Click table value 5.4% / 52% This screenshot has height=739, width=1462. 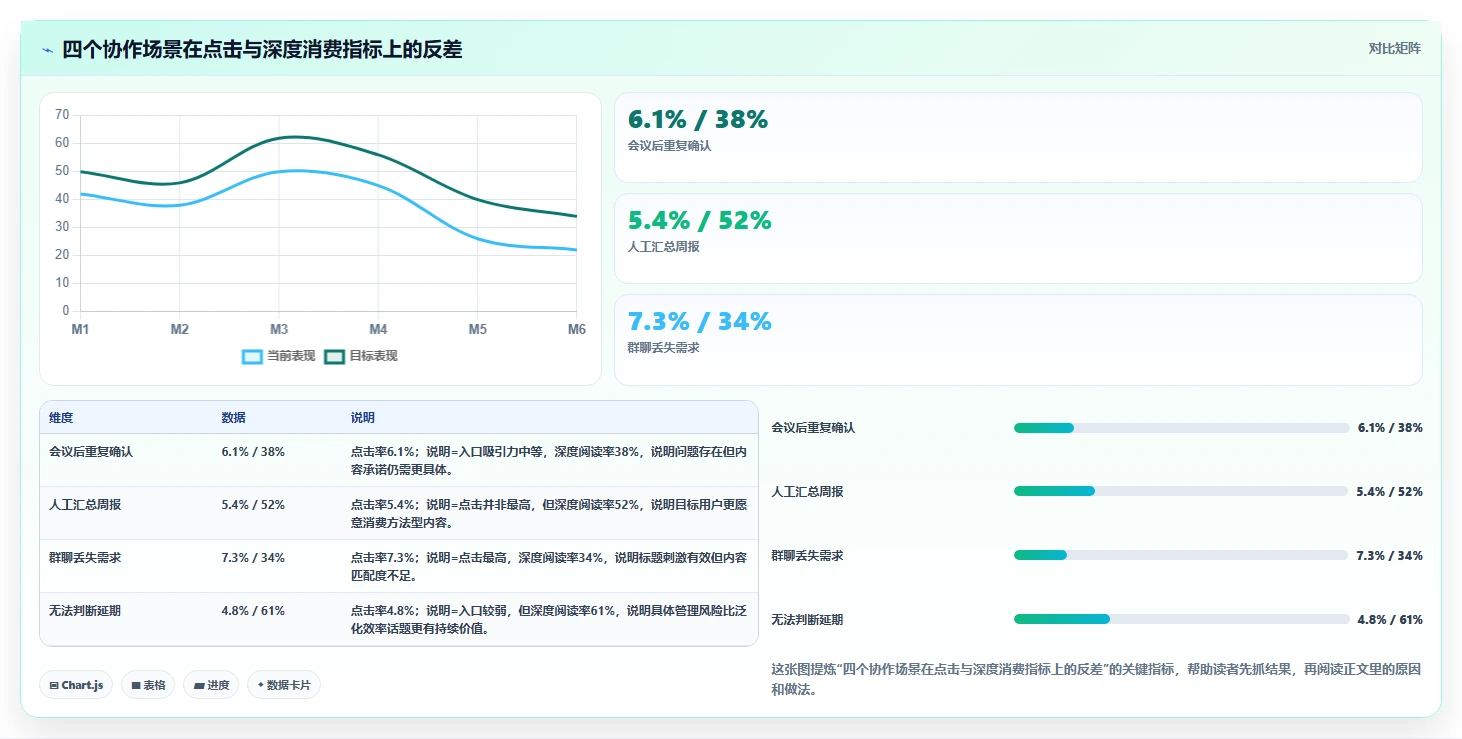pyautogui.click(x=253, y=505)
